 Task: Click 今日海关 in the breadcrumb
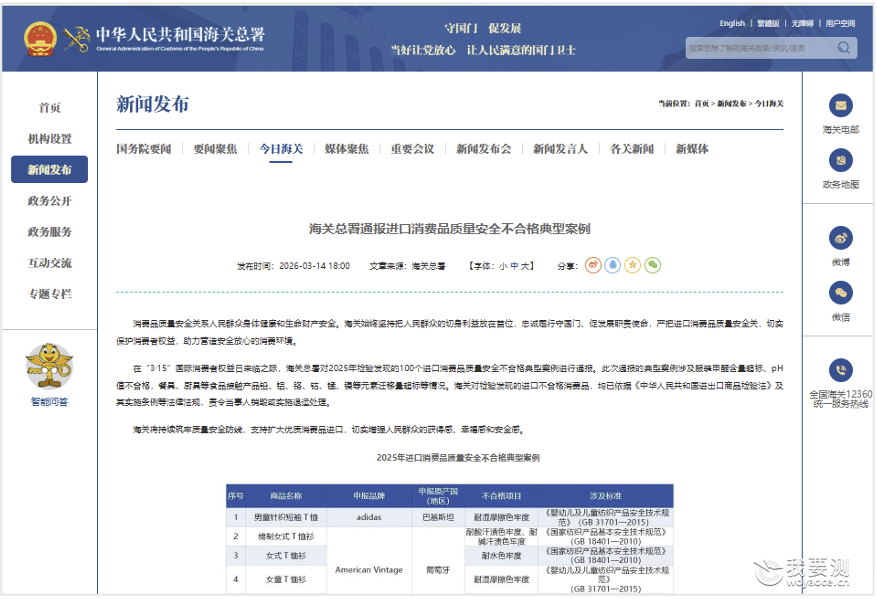769,103
